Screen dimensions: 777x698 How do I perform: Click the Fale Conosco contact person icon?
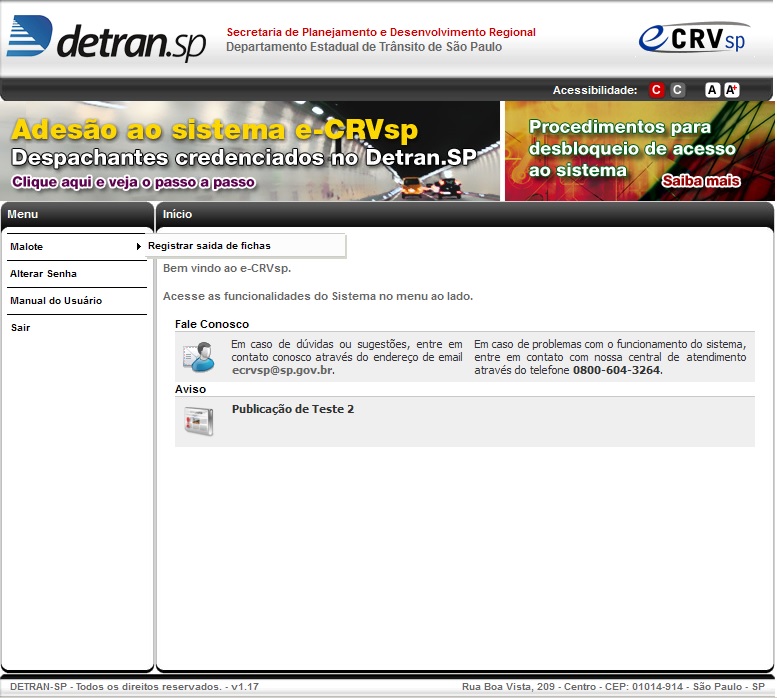(x=199, y=357)
